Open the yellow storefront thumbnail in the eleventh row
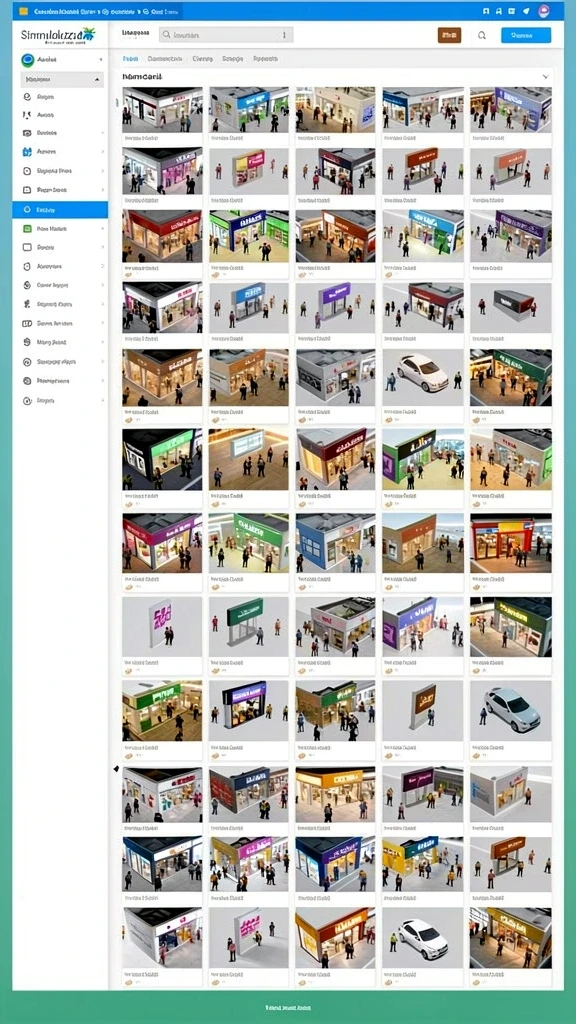Screen dimensions: 576x1024 (x=423, y=864)
